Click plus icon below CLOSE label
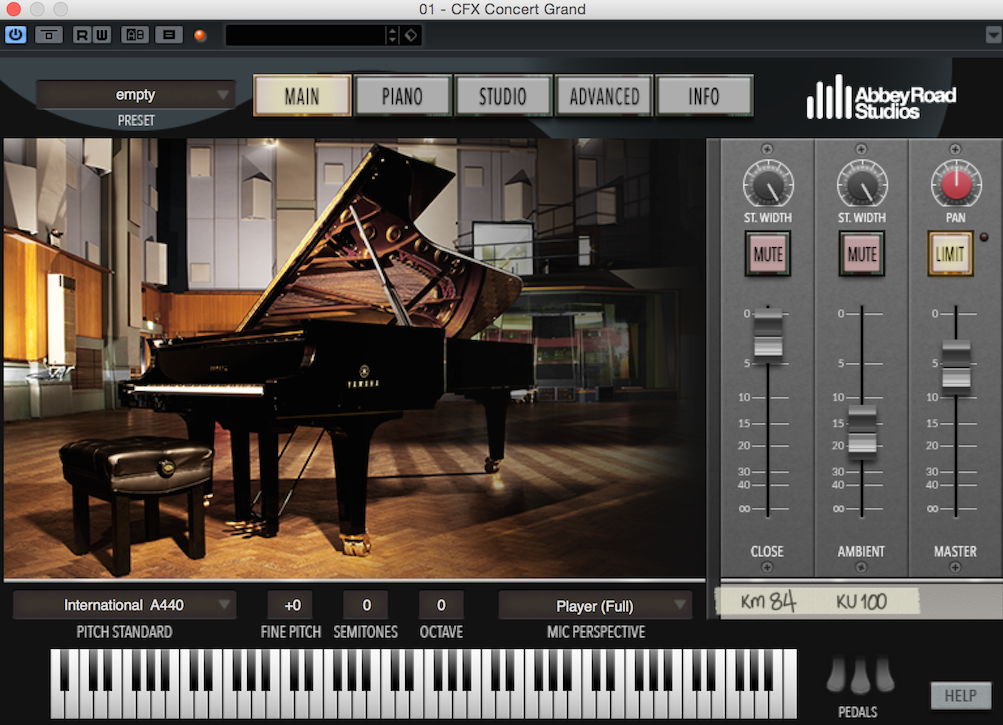 pos(766,567)
